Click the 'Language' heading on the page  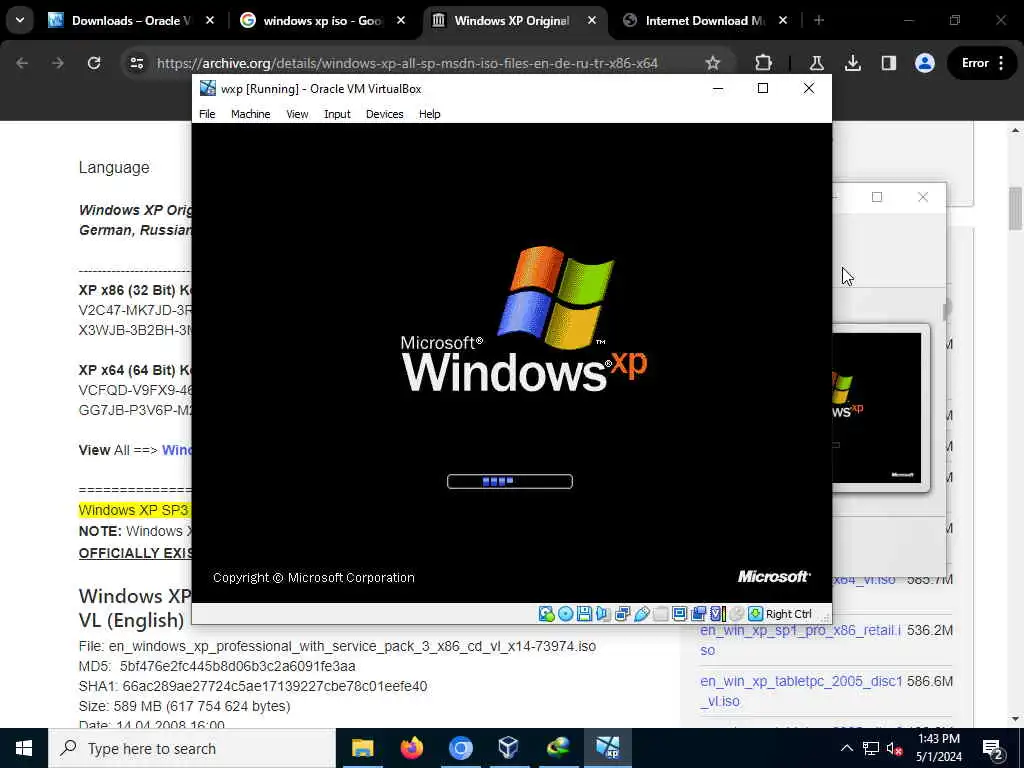tap(114, 167)
